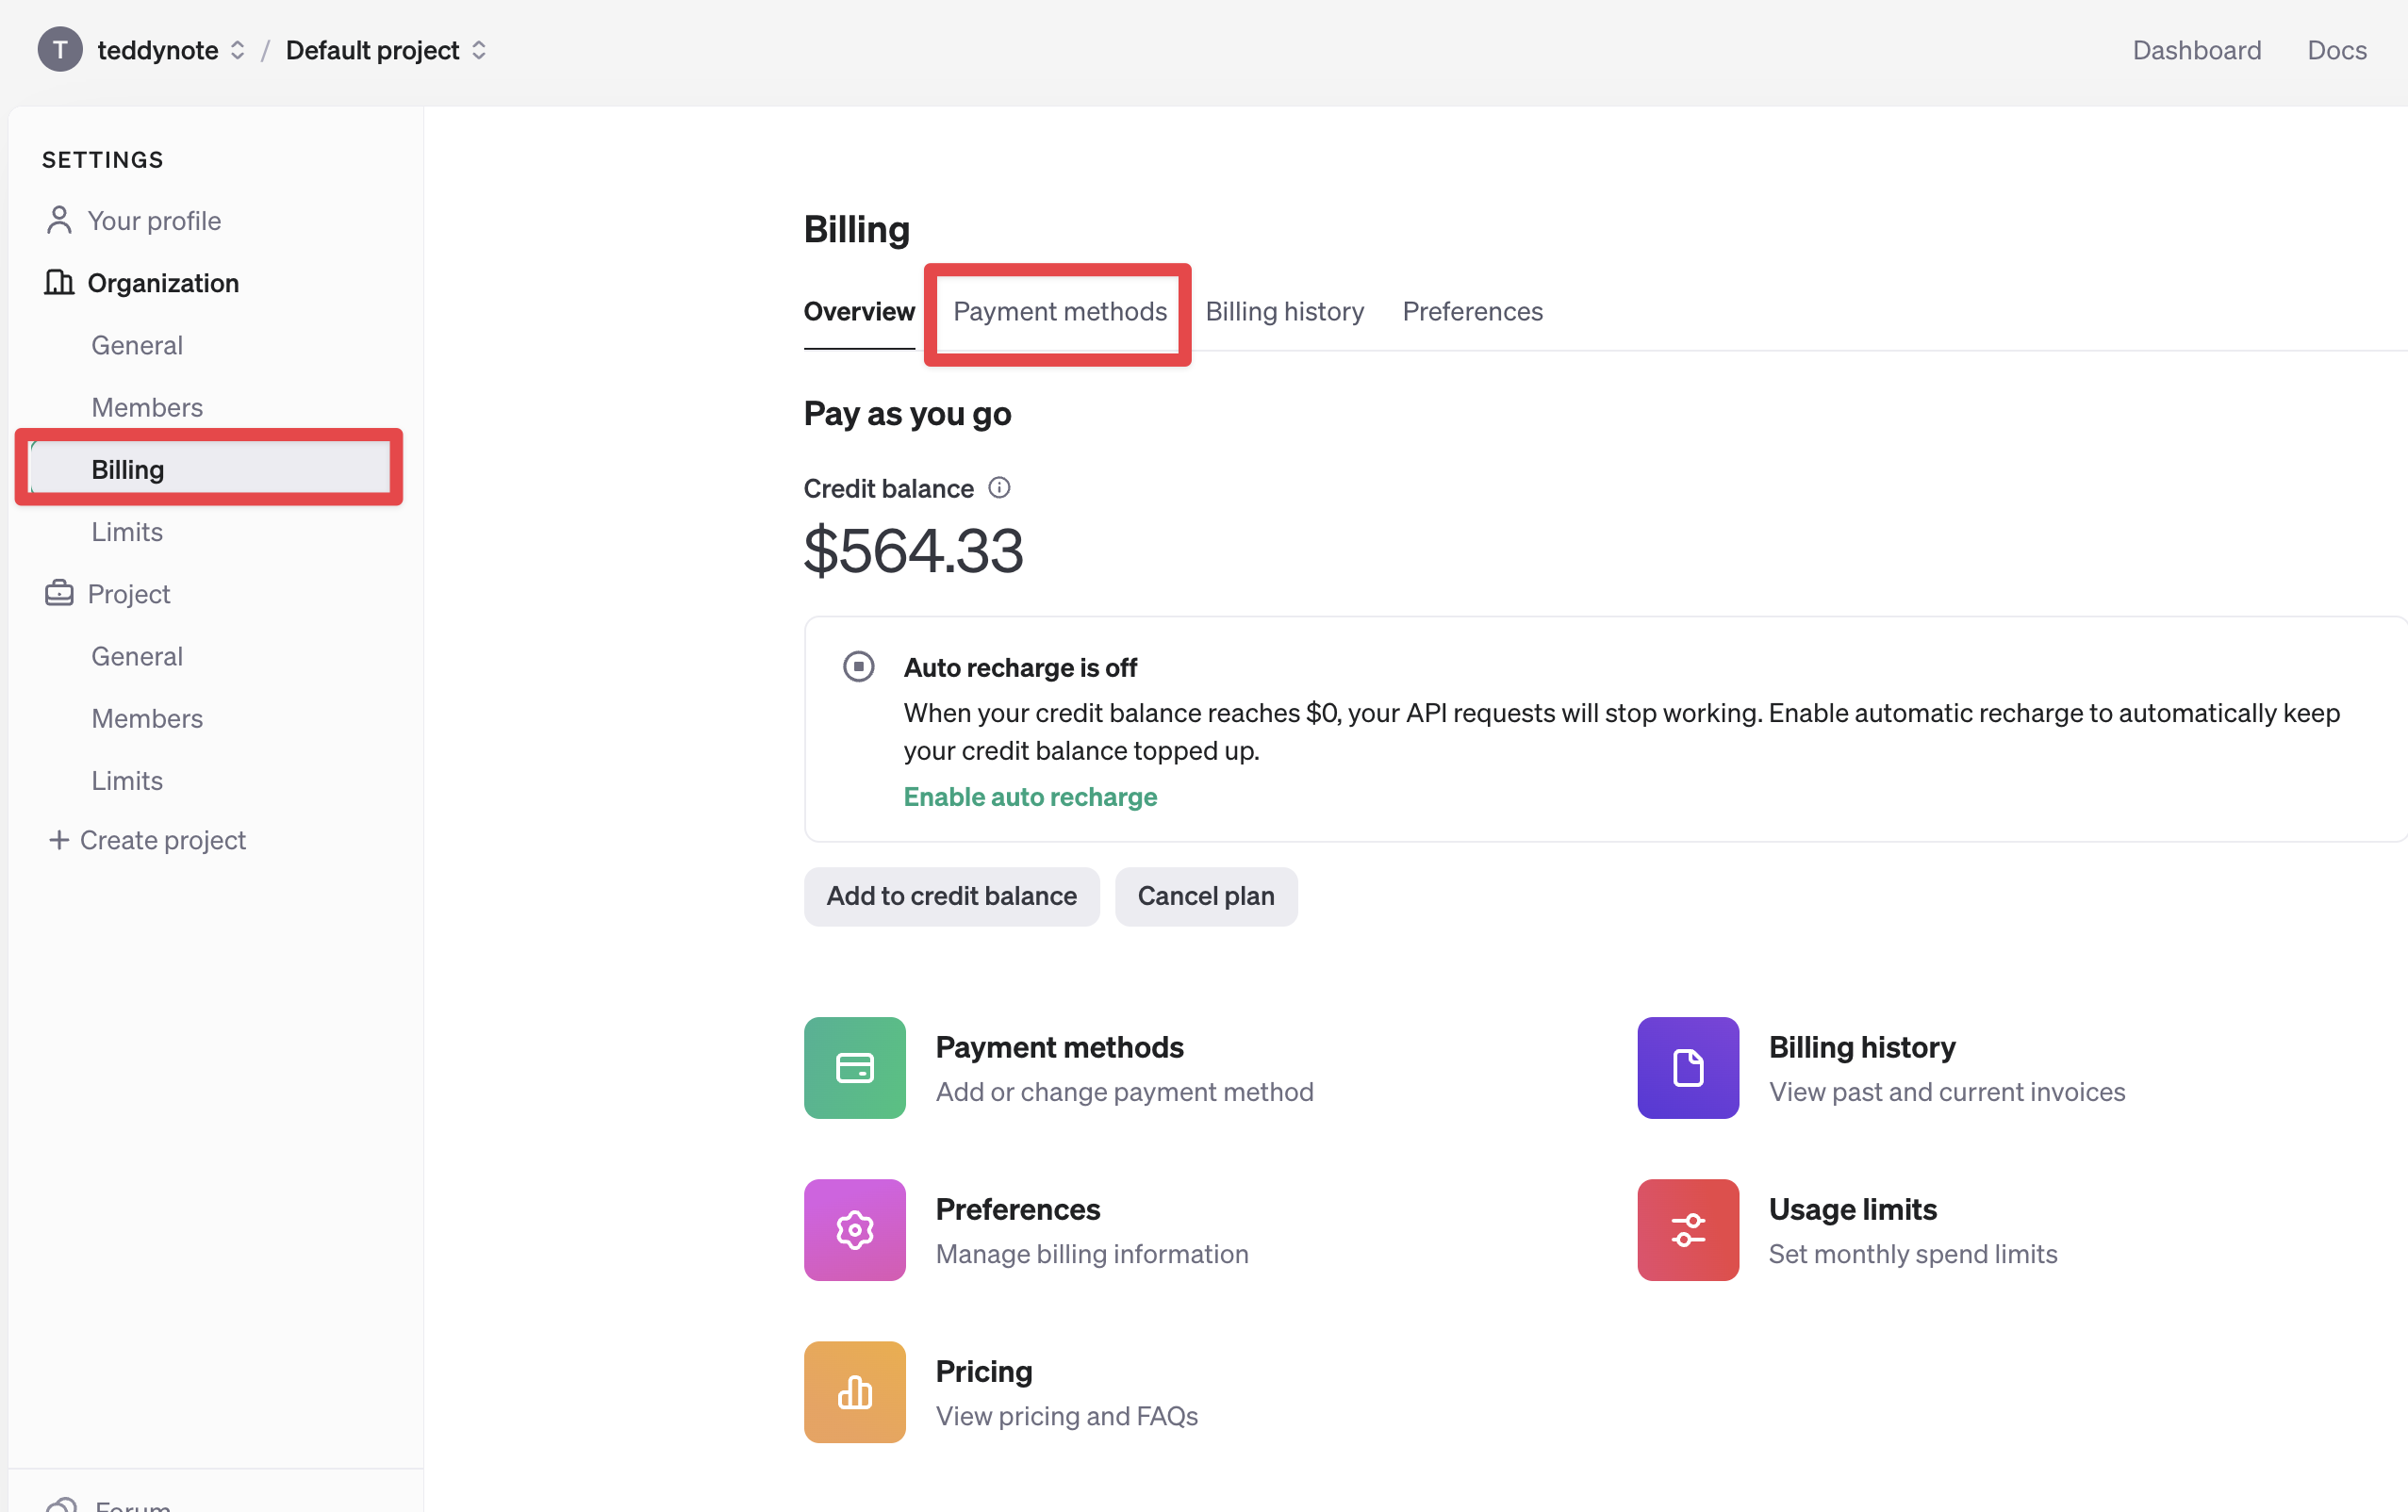The height and width of the screenshot is (1512, 2408).
Task: Open the Default project selector dropdown
Action: coord(479,50)
